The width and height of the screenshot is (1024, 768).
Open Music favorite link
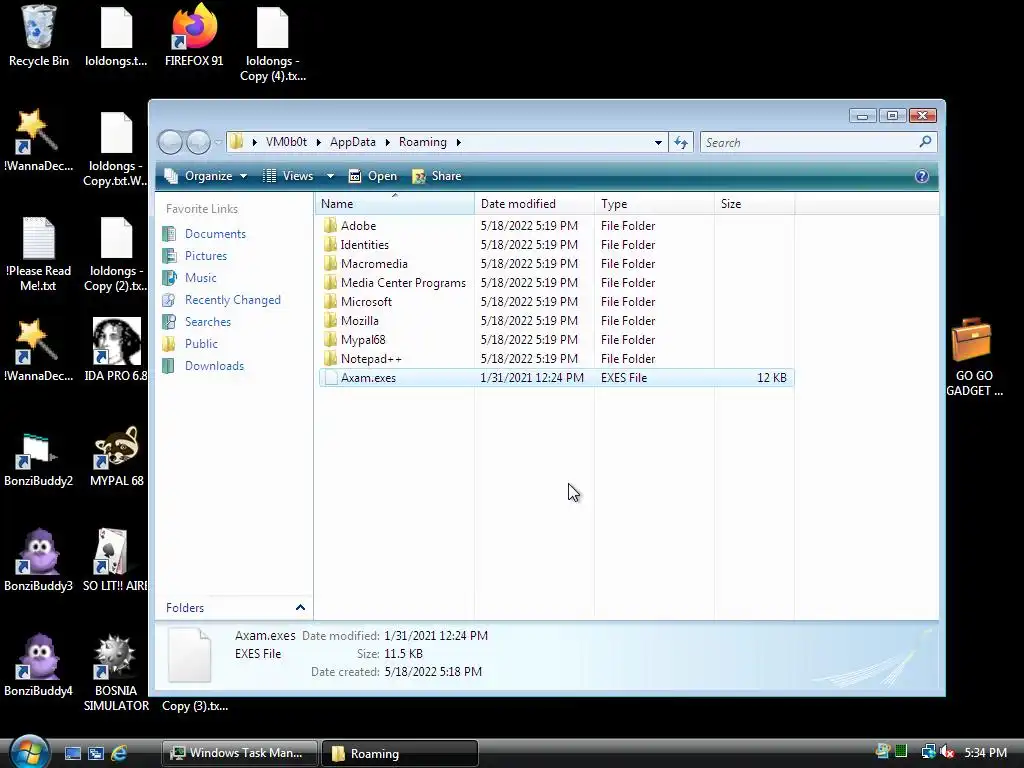pyautogui.click(x=200, y=278)
